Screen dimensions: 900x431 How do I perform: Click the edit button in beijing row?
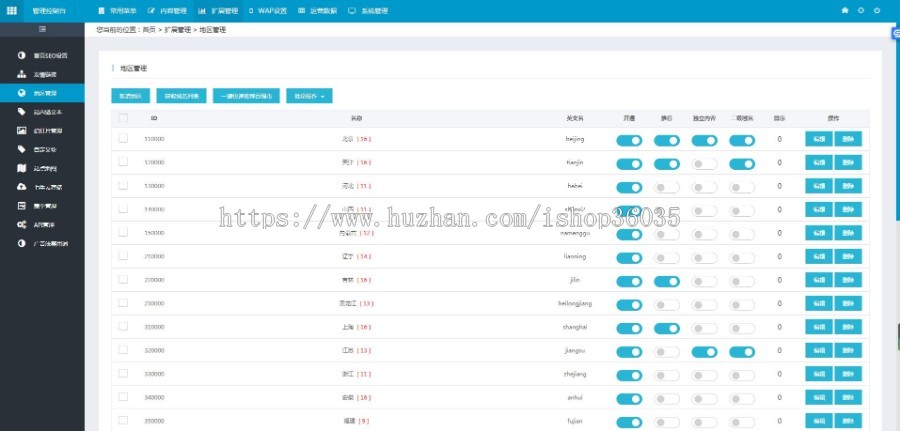(819, 139)
